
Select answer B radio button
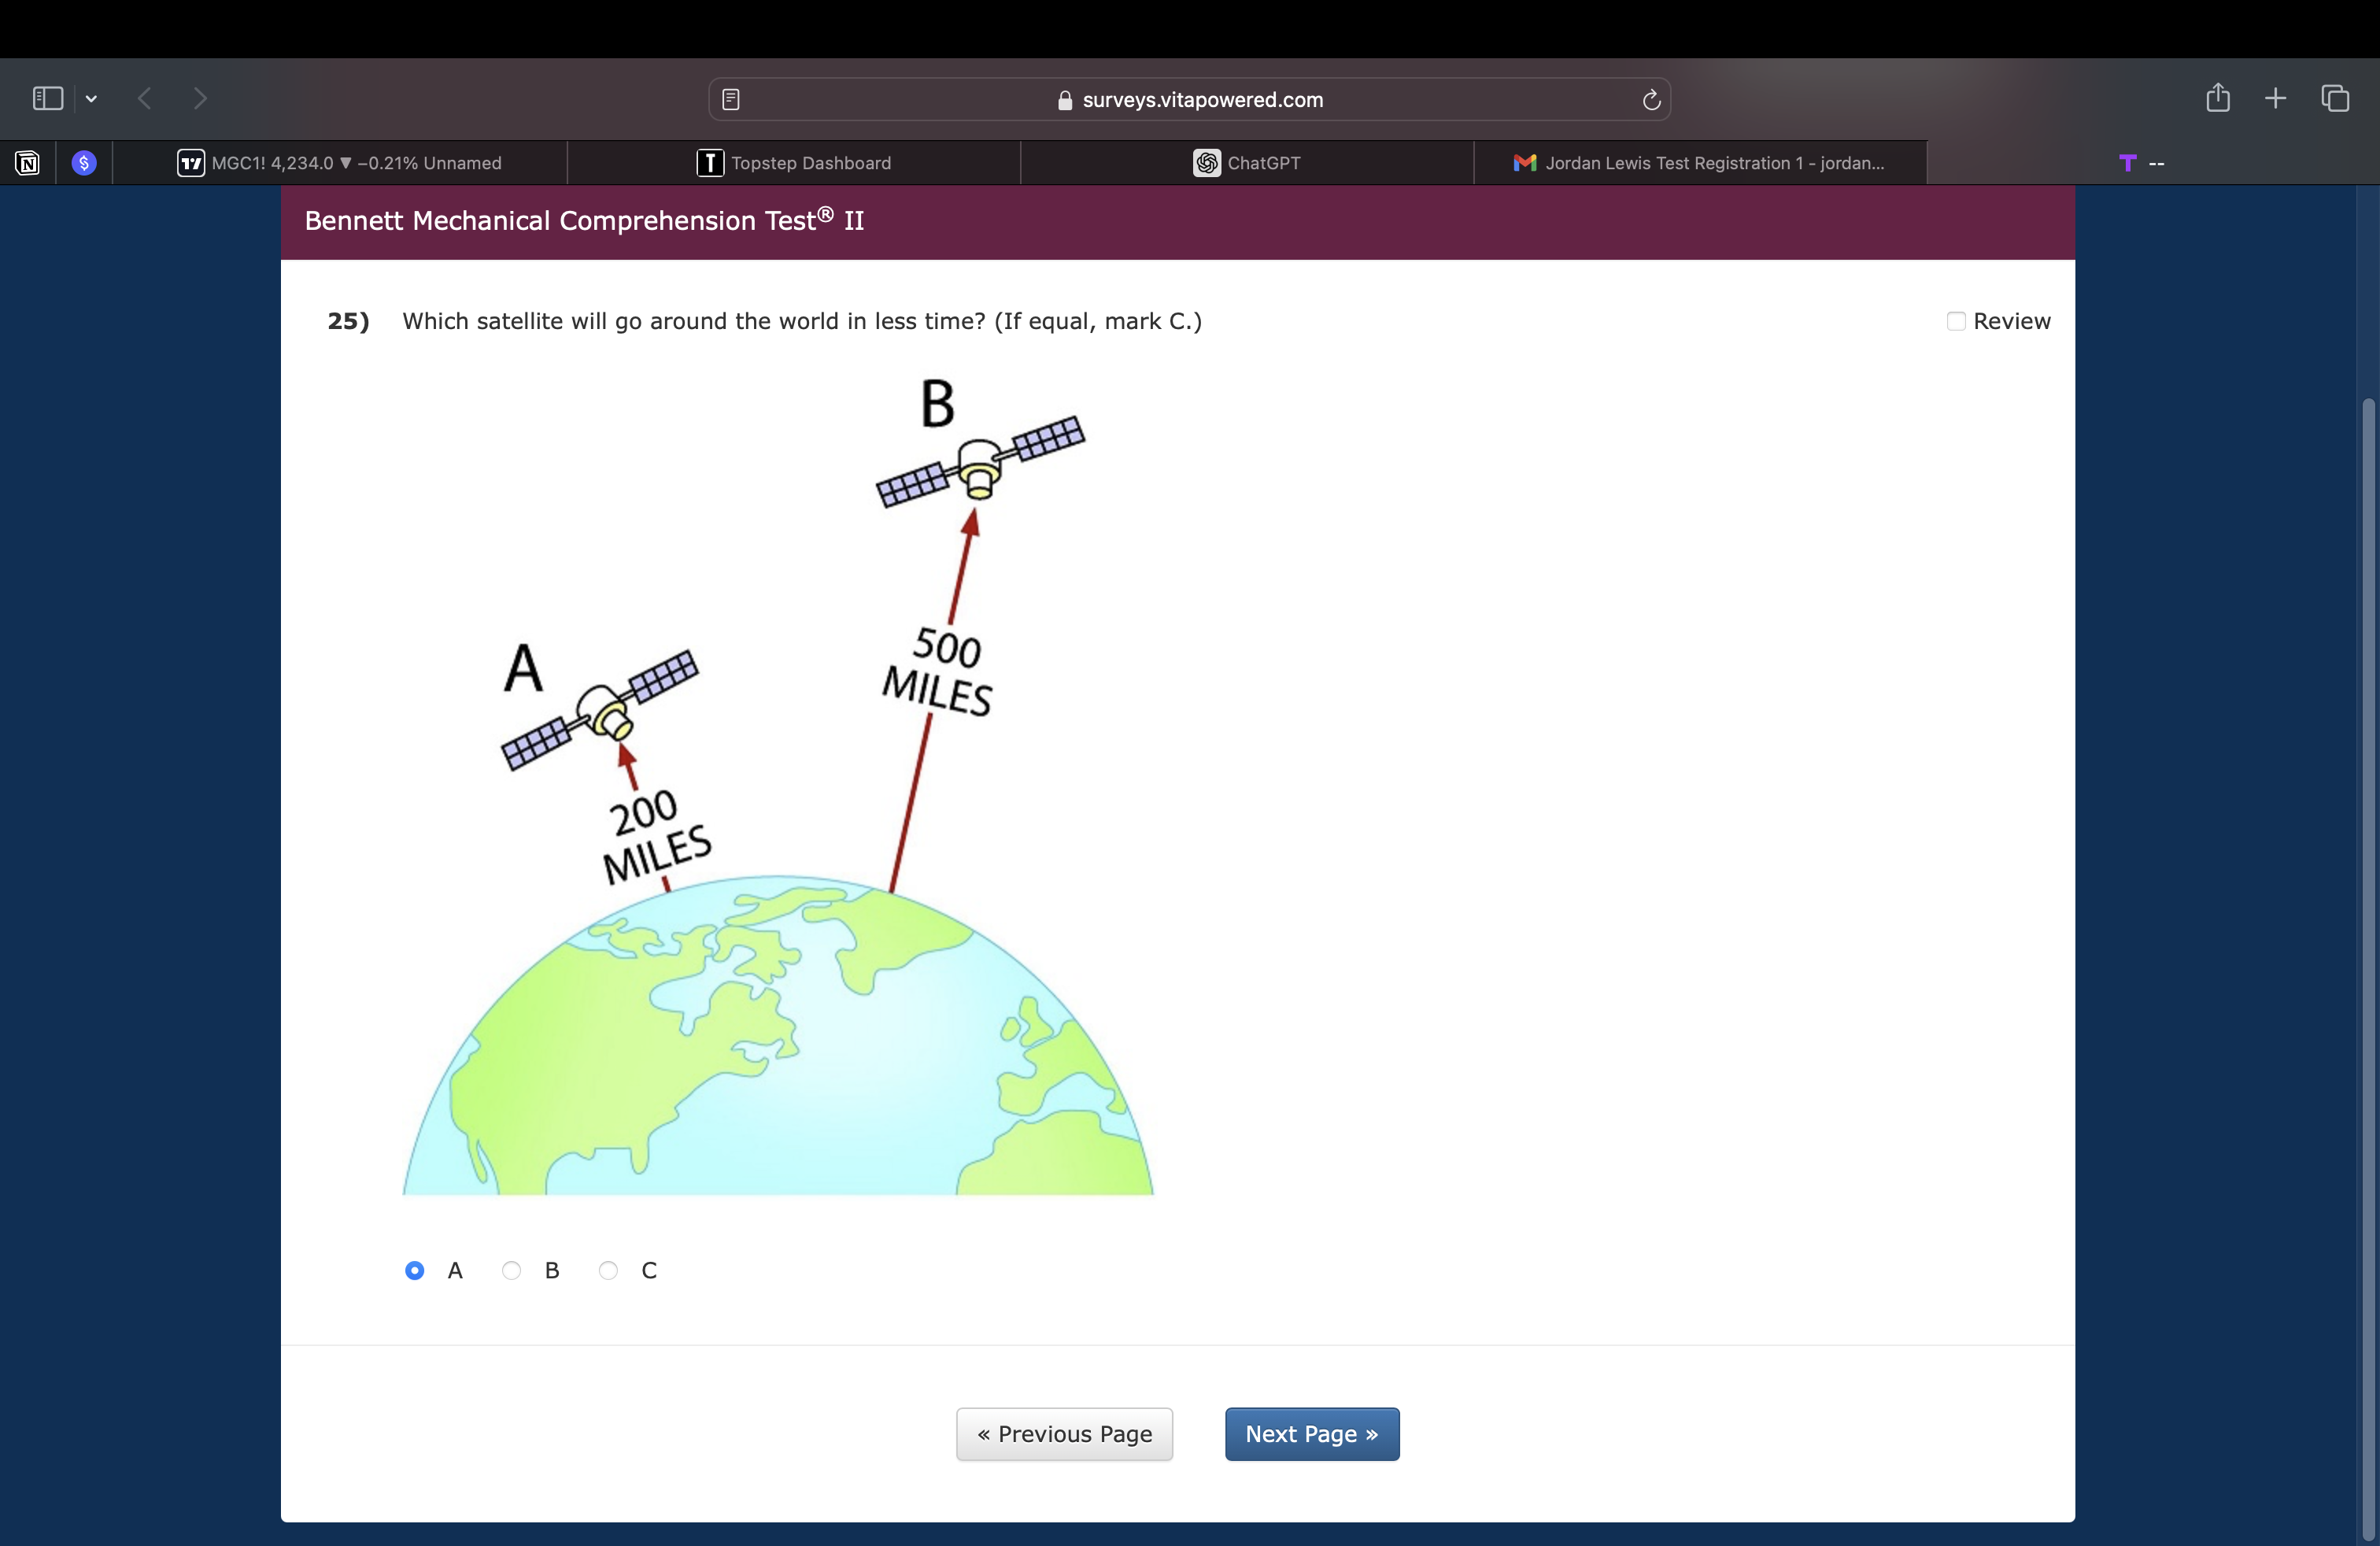coord(511,1270)
